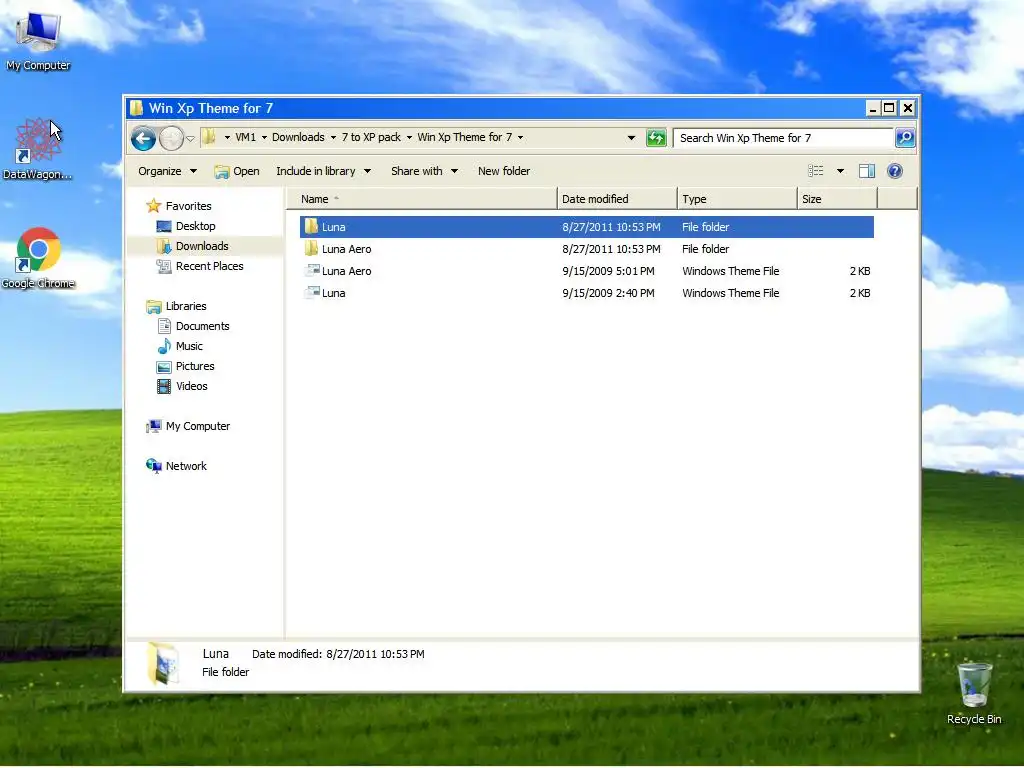Sort by Type column header
Screen dimensions: 1024x768
(737, 199)
